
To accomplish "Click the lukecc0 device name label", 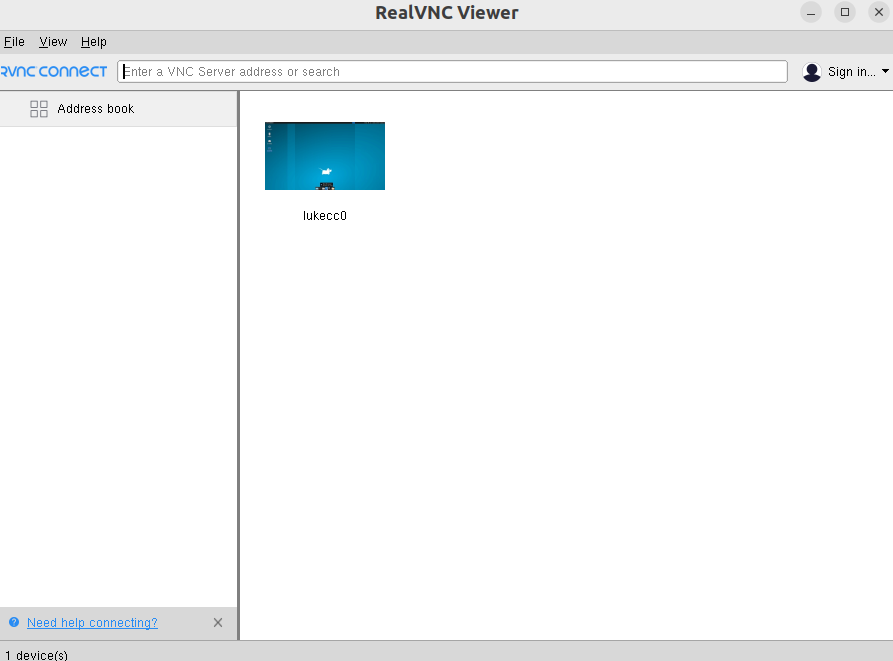I will pos(325,216).
